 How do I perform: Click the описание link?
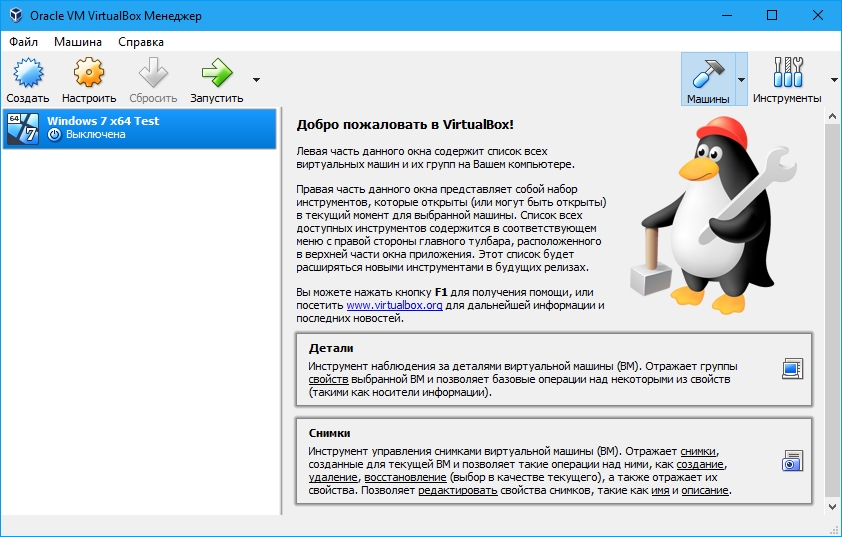pos(705,490)
